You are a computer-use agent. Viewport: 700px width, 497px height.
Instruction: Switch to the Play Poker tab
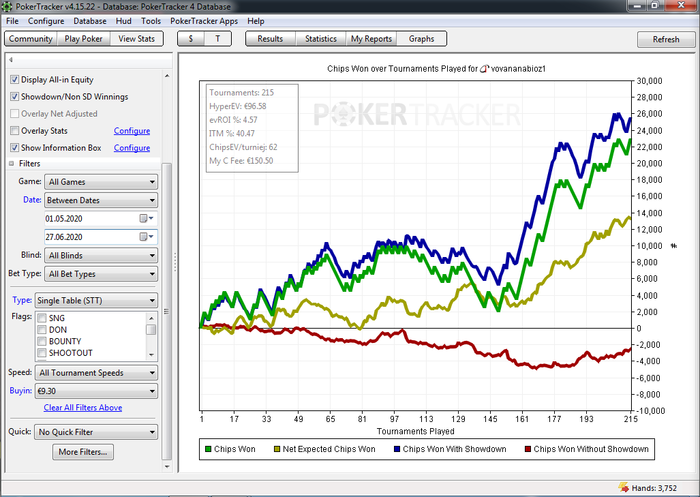[x=83, y=39]
